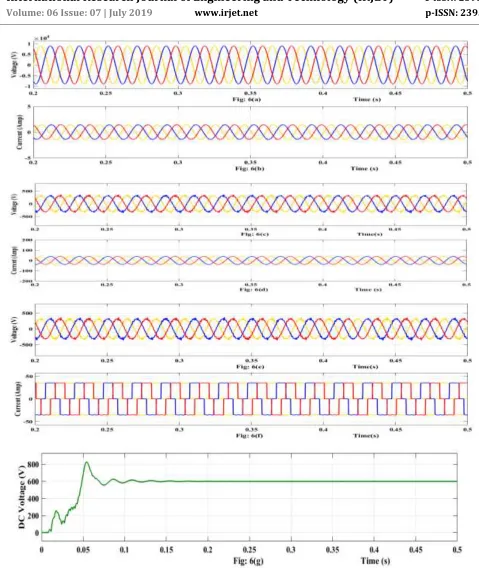Image resolution: width=479 pixels, height=568 pixels.
Task: Click 'Current (Amp)' y-axis label of Fig 6(f) plot
Action: pyautogui.click(x=18, y=399)
